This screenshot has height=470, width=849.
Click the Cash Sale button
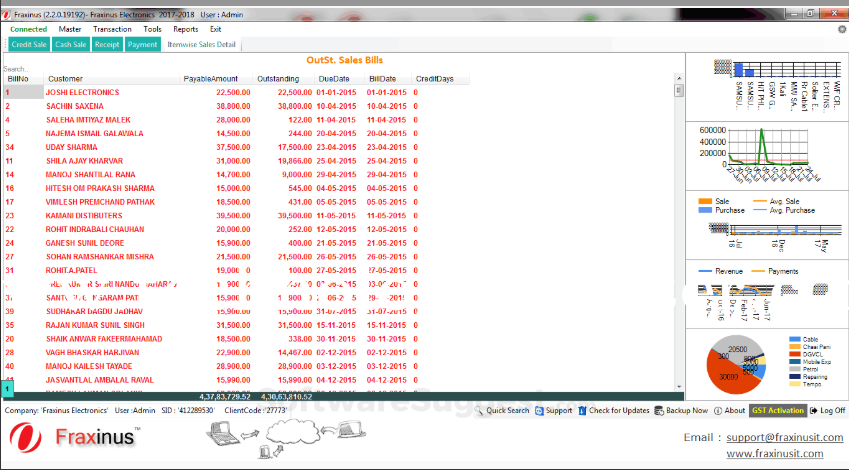(71, 44)
